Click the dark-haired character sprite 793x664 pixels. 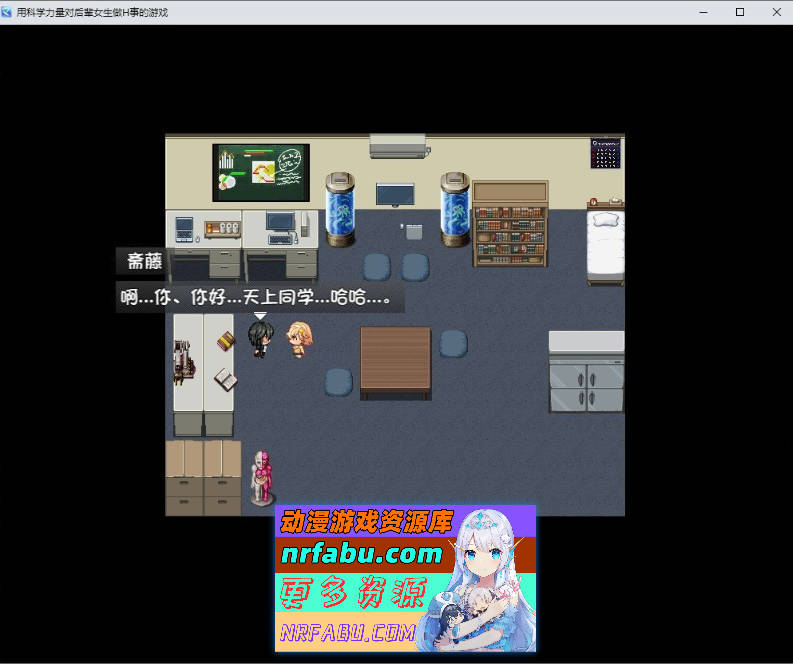[x=260, y=338]
